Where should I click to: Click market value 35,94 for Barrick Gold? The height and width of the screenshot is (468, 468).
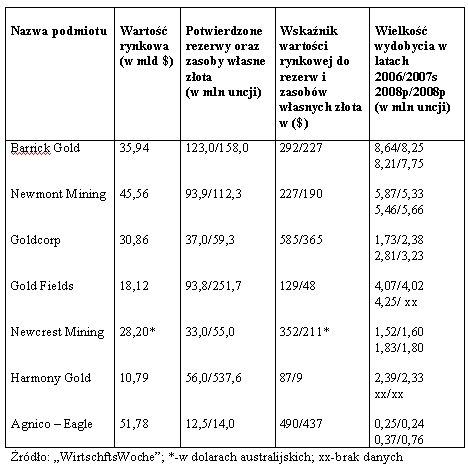[x=134, y=148]
